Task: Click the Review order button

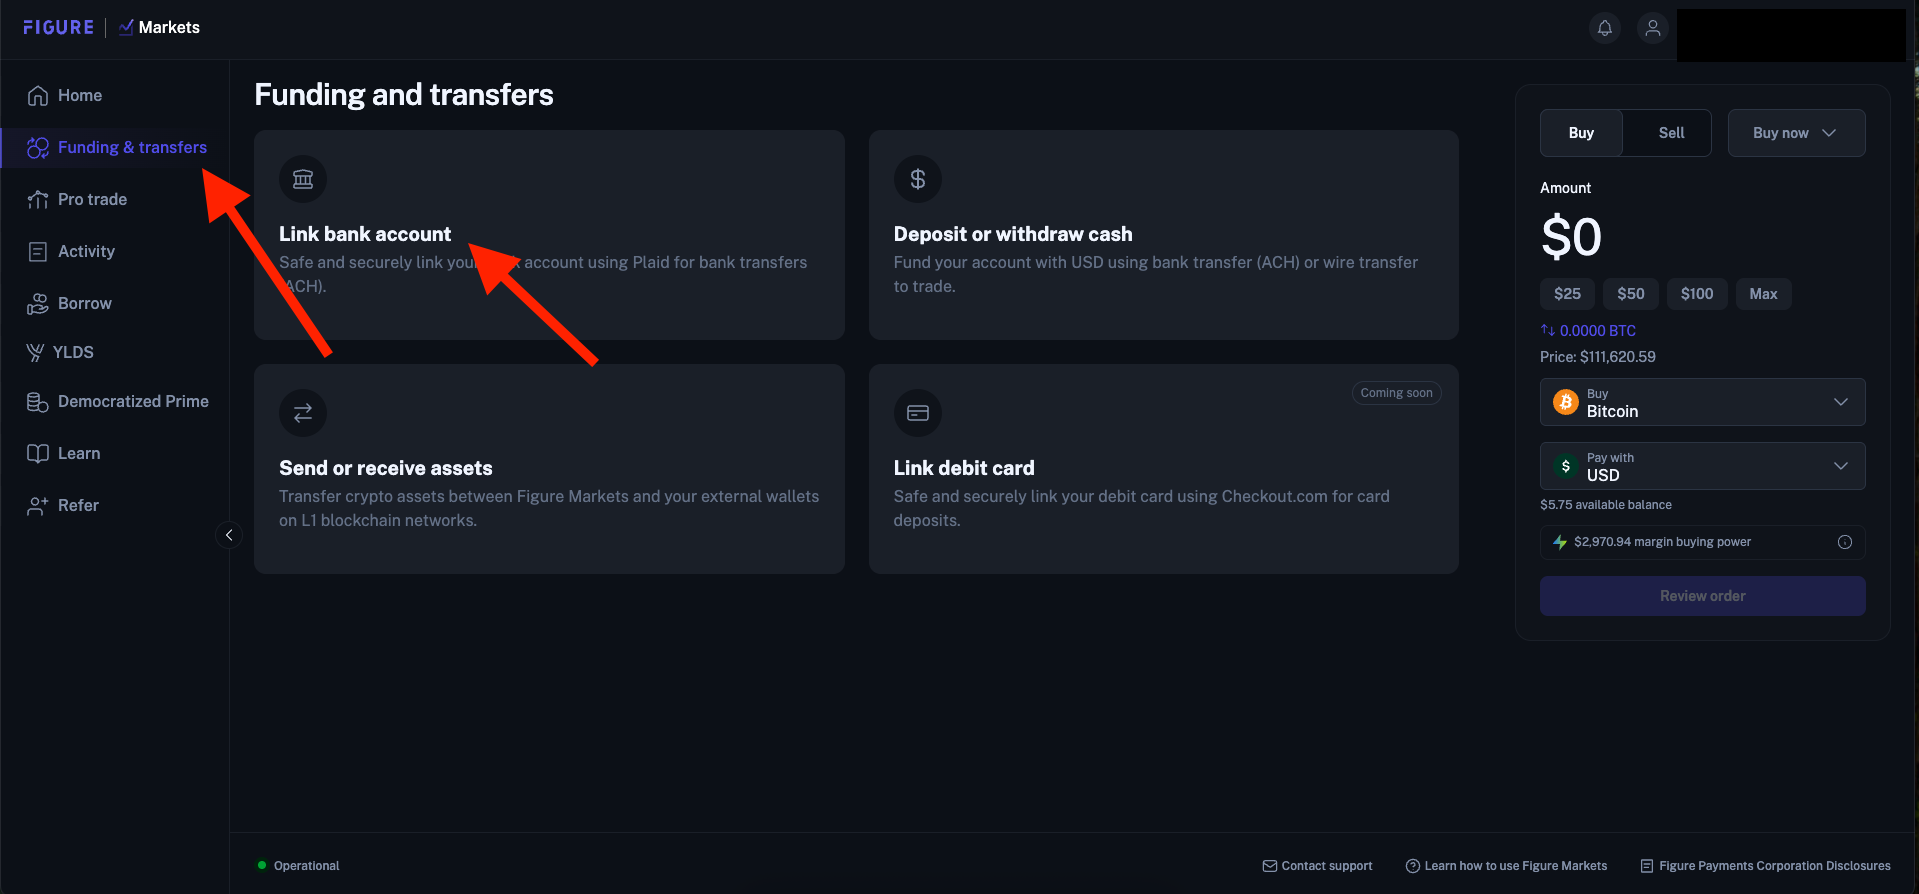Action: coord(1703,596)
